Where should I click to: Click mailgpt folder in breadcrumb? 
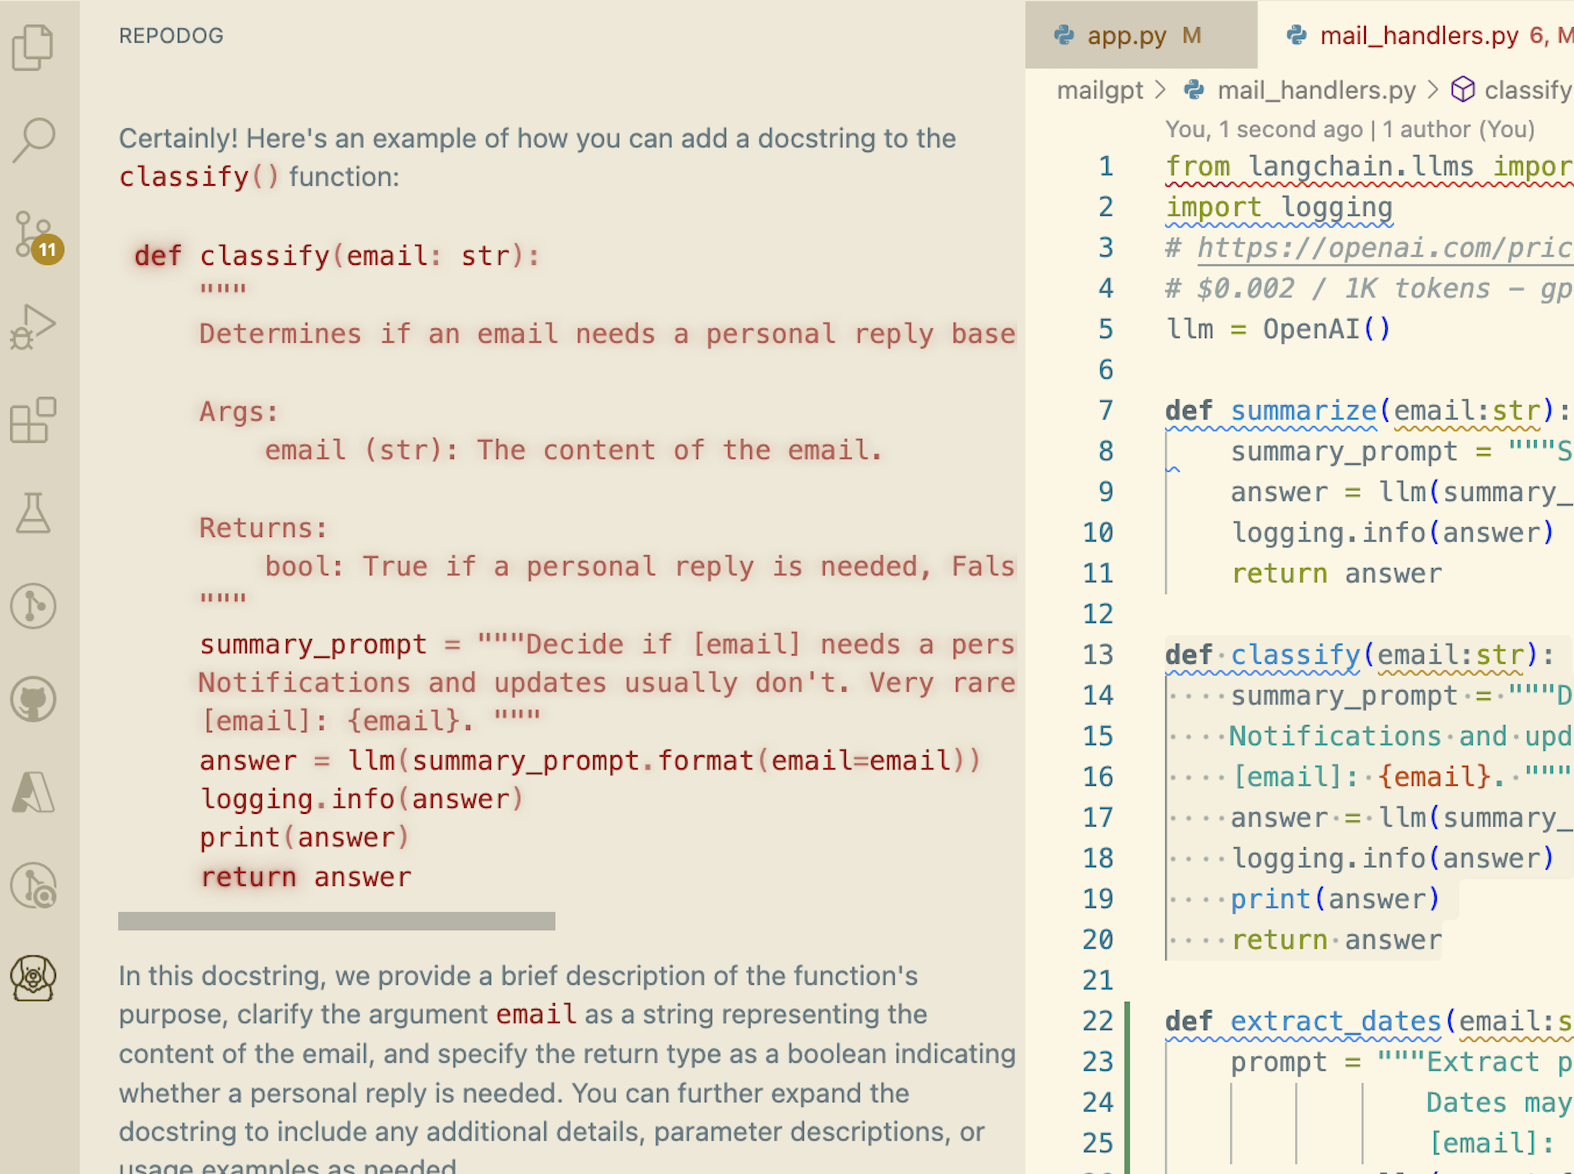[x=1100, y=90]
